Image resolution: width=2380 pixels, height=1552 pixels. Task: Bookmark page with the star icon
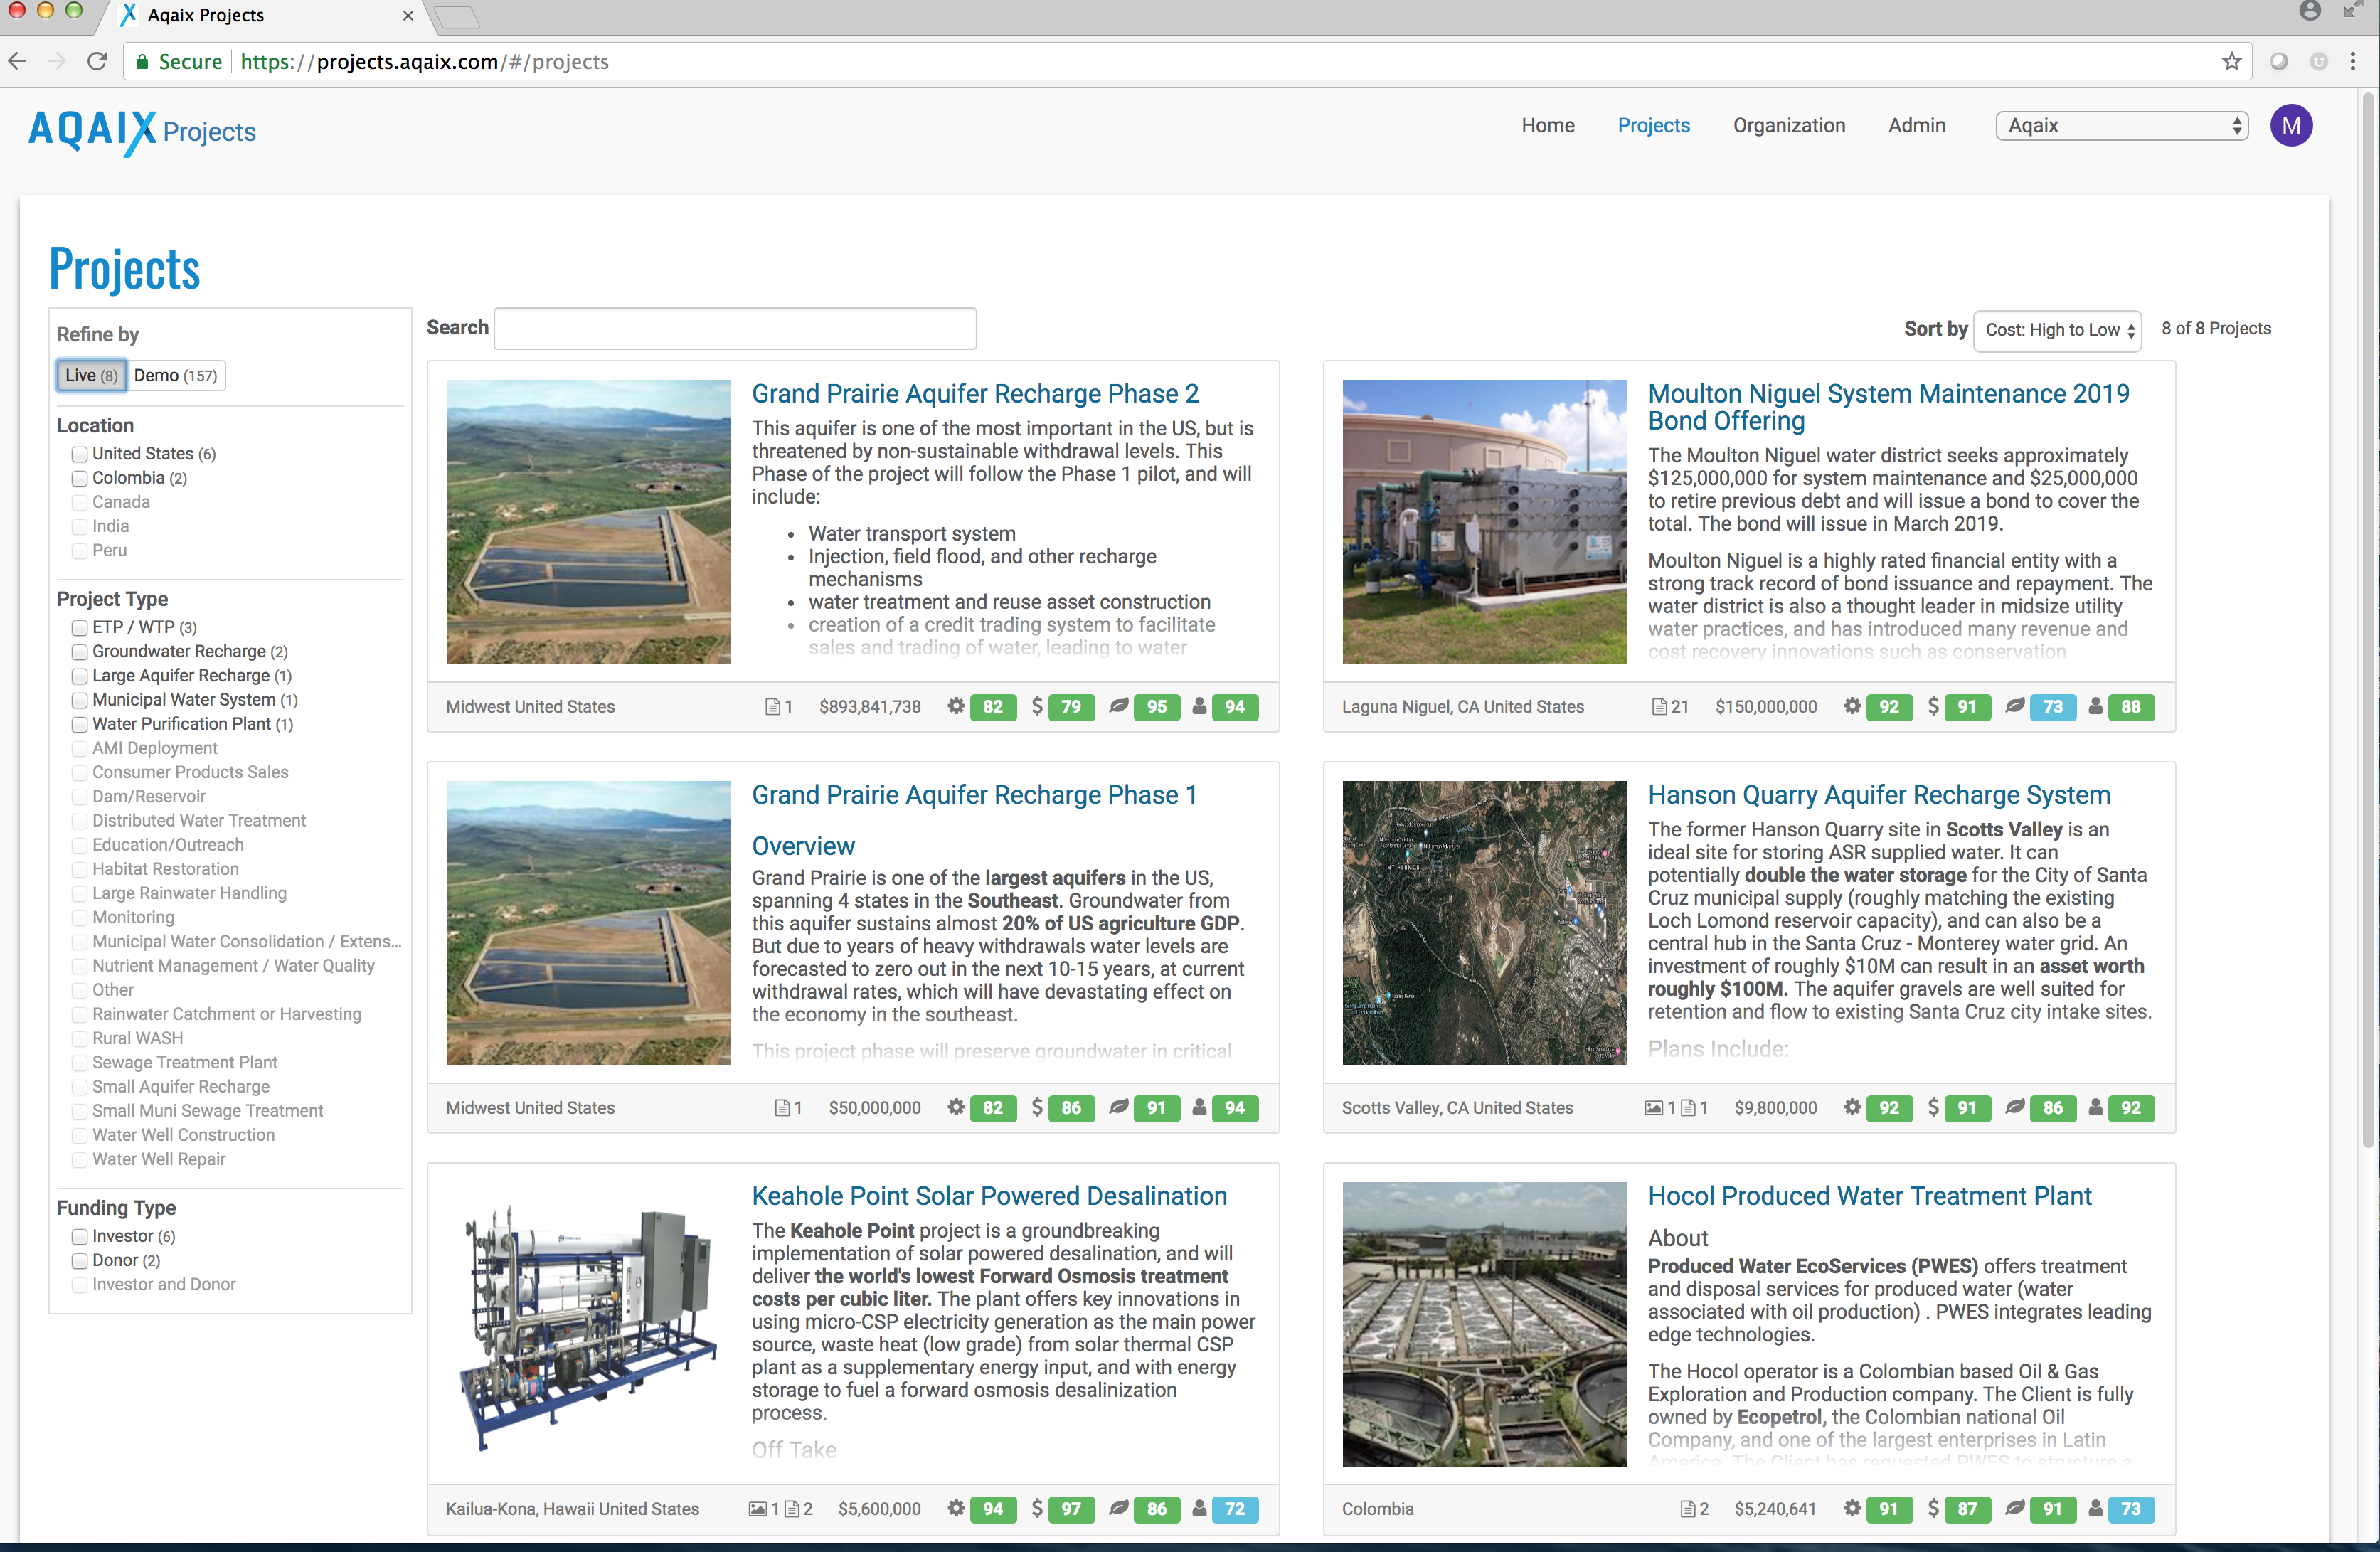click(x=2232, y=62)
